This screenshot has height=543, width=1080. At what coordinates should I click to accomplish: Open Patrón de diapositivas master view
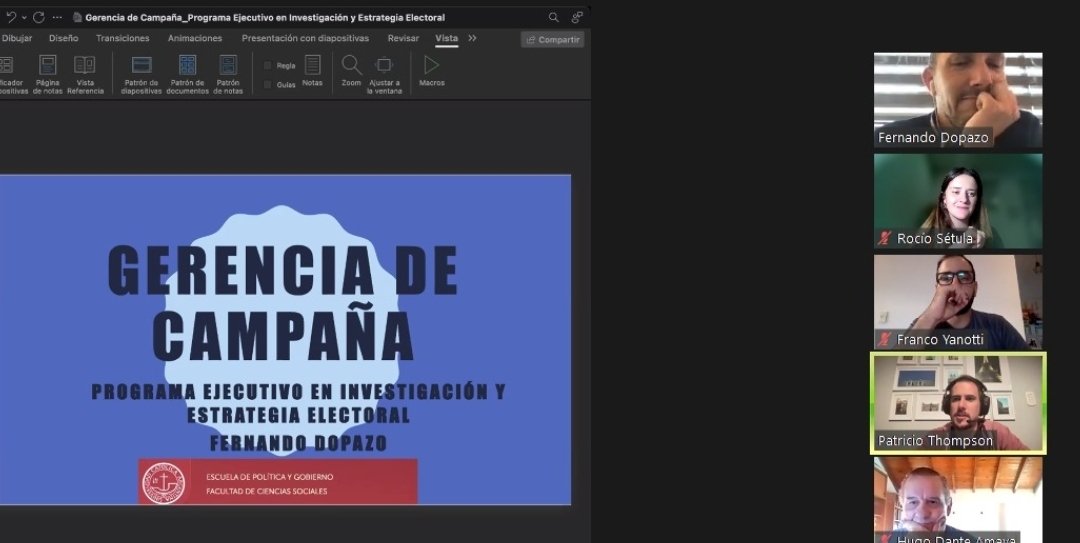pyautogui.click(x=141, y=74)
